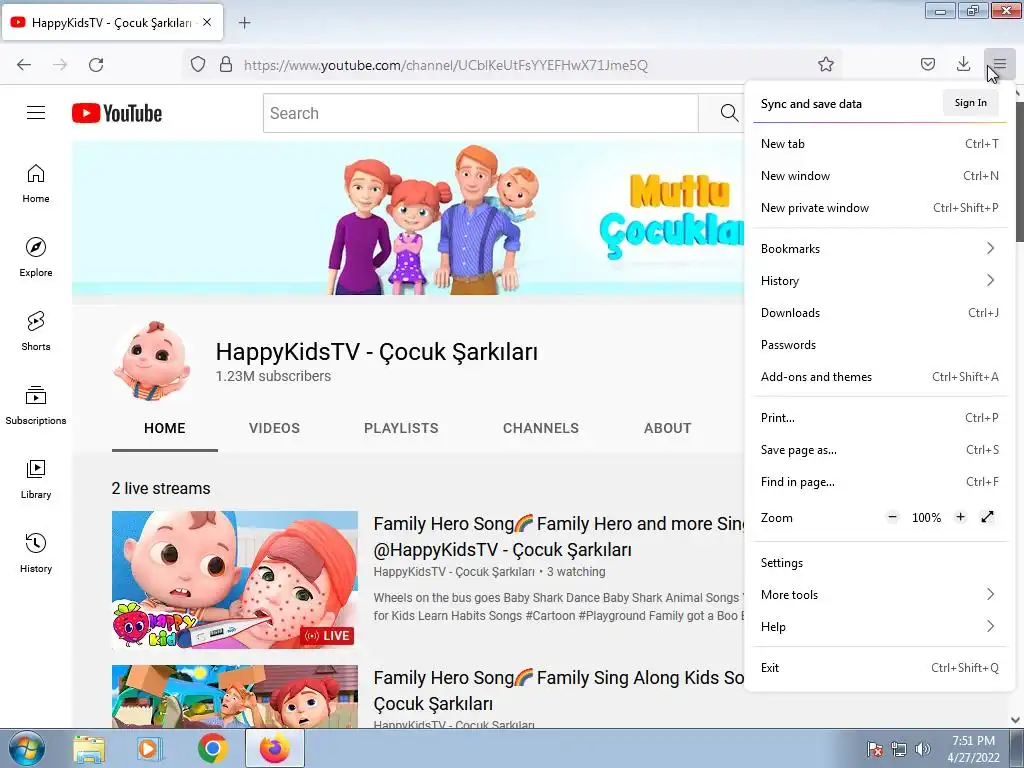Choose Save page as...
This screenshot has width=1024, height=768.
point(879,450)
